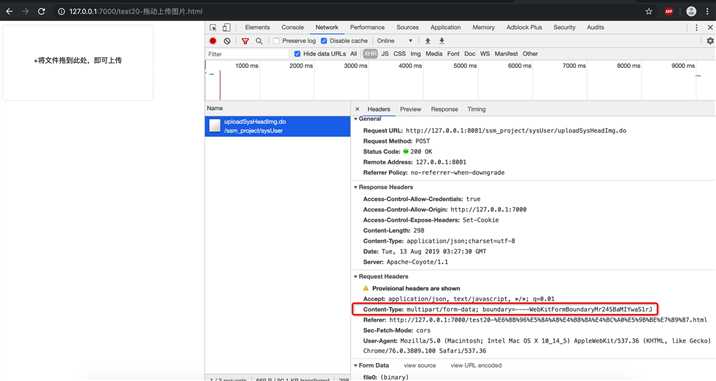Image resolution: width=716 pixels, height=381 pixels.
Task: Filter requests by Img
Action: 416,54
